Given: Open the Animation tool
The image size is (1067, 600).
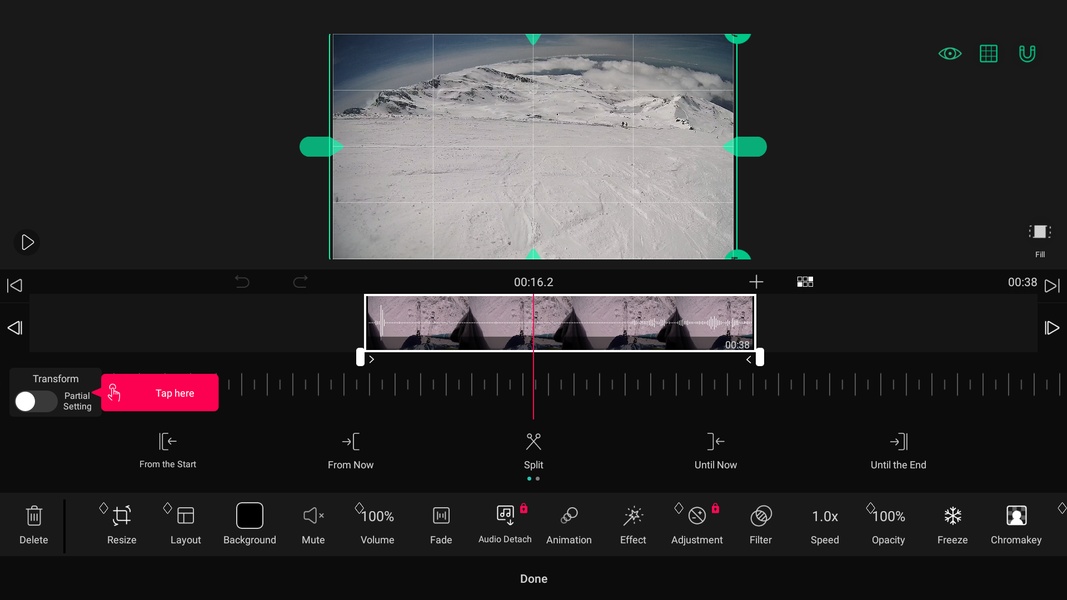Looking at the screenshot, I should coord(569,524).
